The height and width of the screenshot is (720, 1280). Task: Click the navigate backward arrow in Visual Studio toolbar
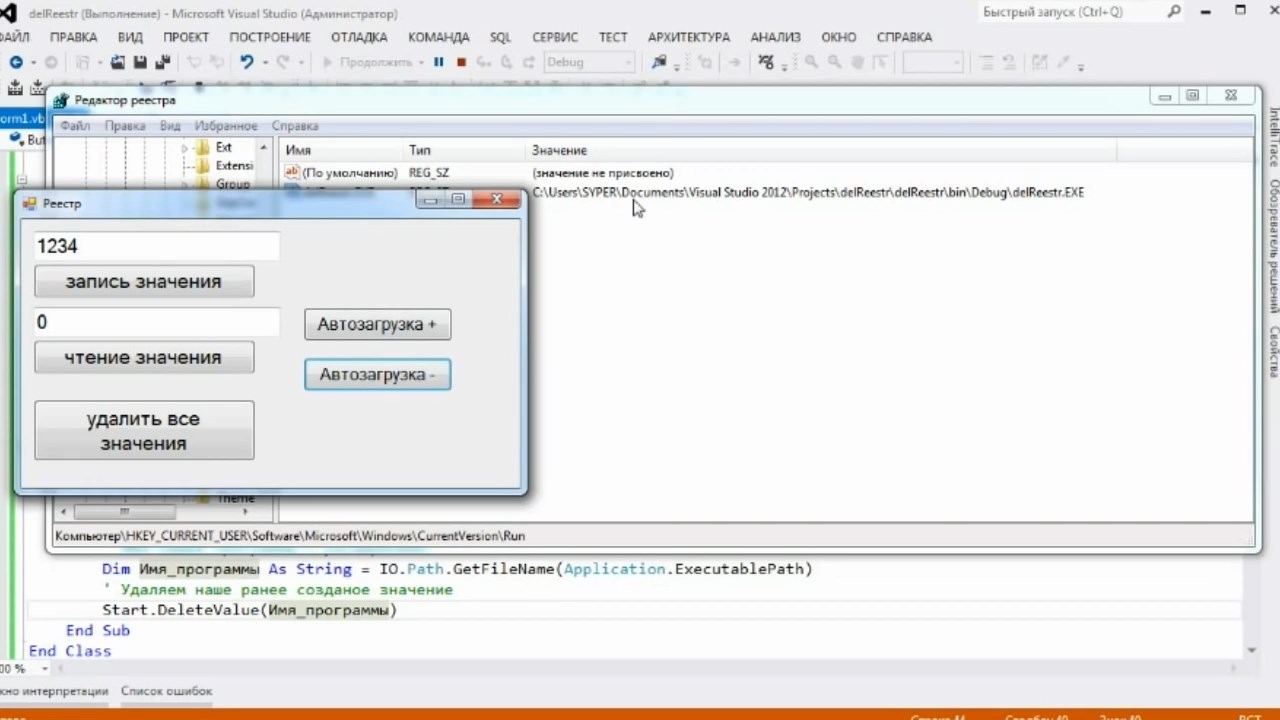point(16,62)
